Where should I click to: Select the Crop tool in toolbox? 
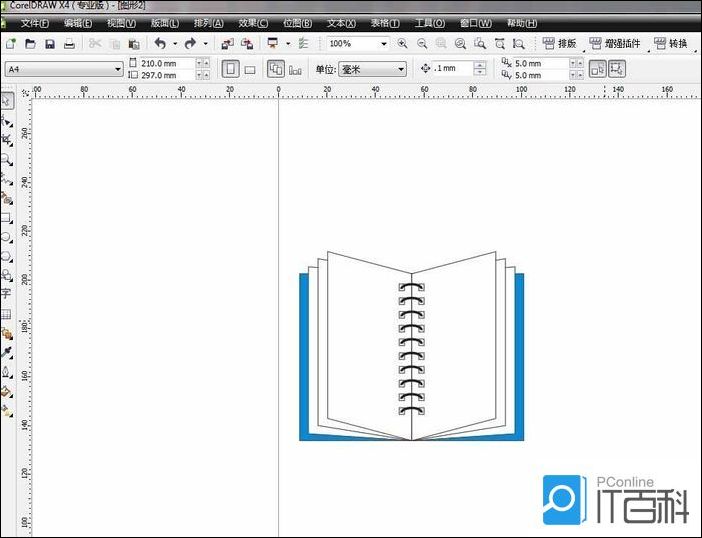pyautogui.click(x=6, y=140)
